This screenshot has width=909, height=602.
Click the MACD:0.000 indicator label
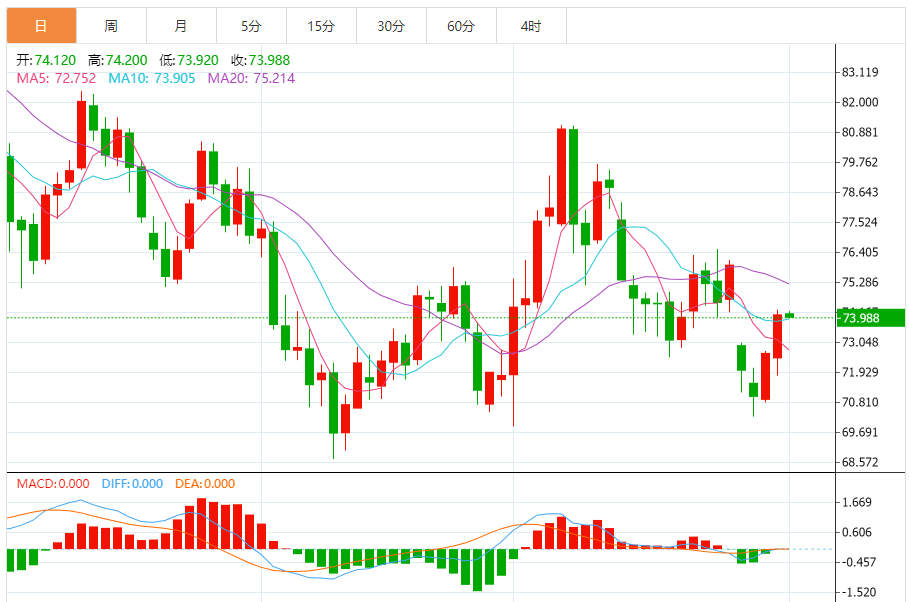[x=53, y=484]
